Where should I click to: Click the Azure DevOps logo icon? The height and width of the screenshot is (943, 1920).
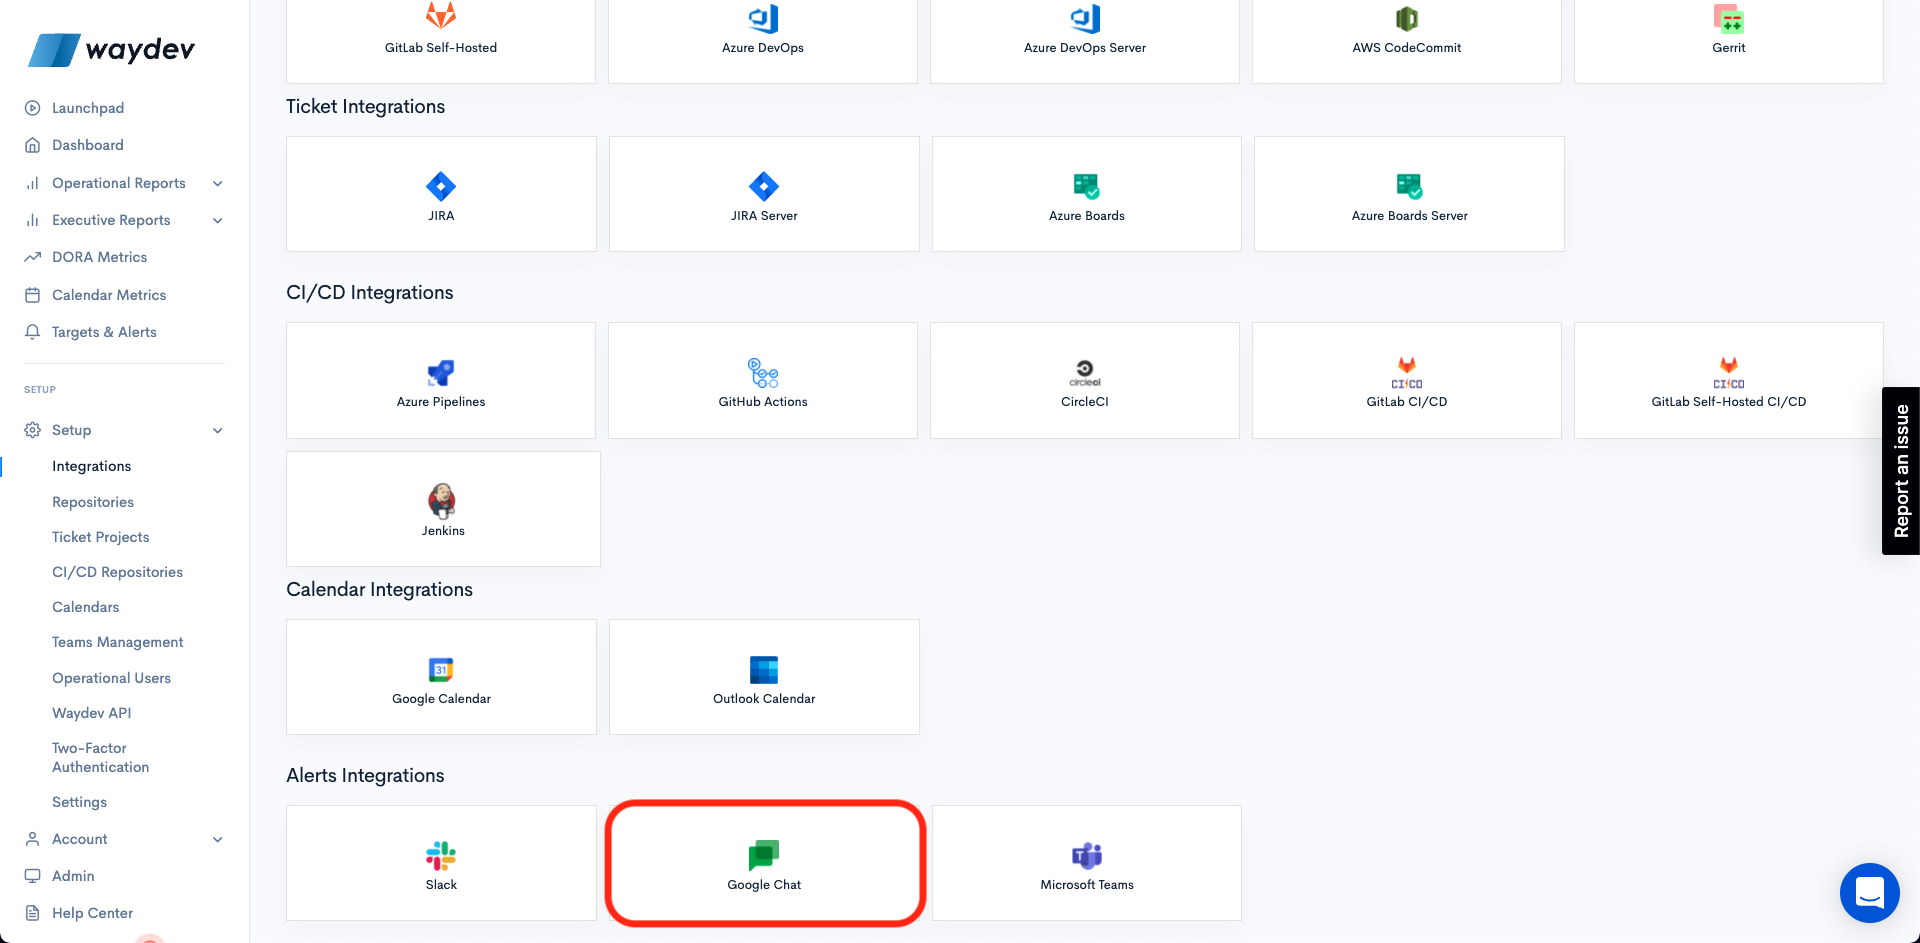tap(763, 18)
